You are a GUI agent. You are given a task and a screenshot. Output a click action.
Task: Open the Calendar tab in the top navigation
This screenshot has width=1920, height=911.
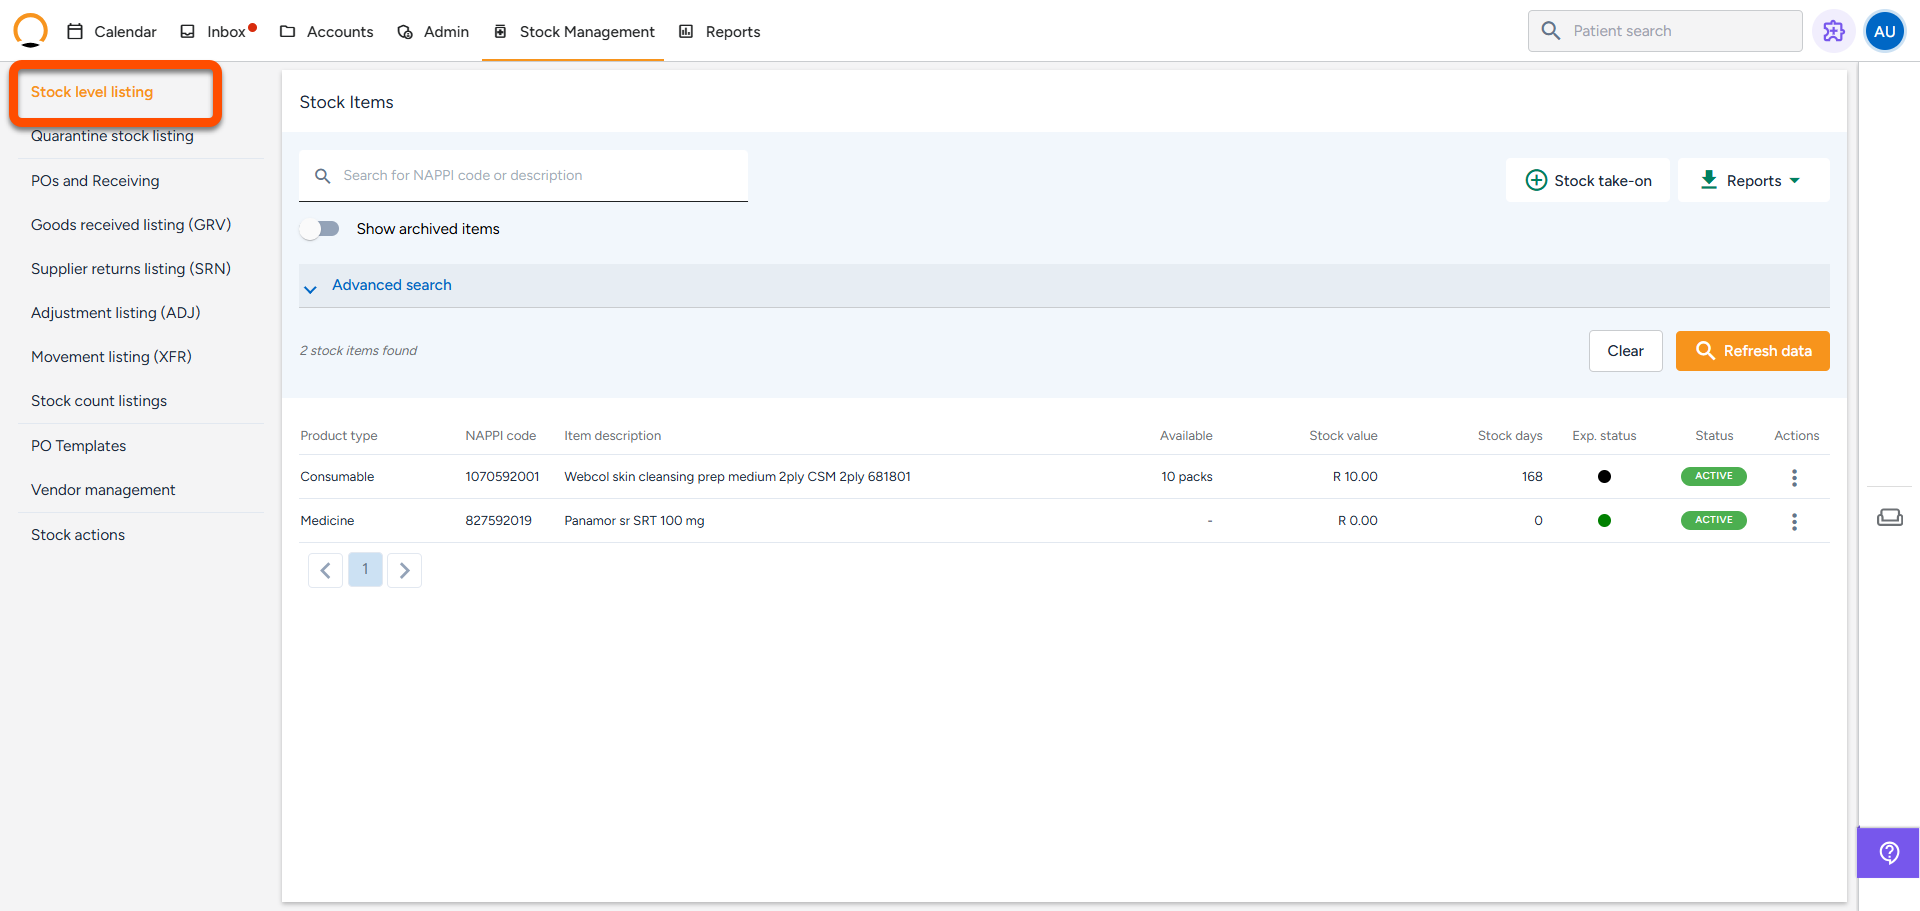click(112, 32)
